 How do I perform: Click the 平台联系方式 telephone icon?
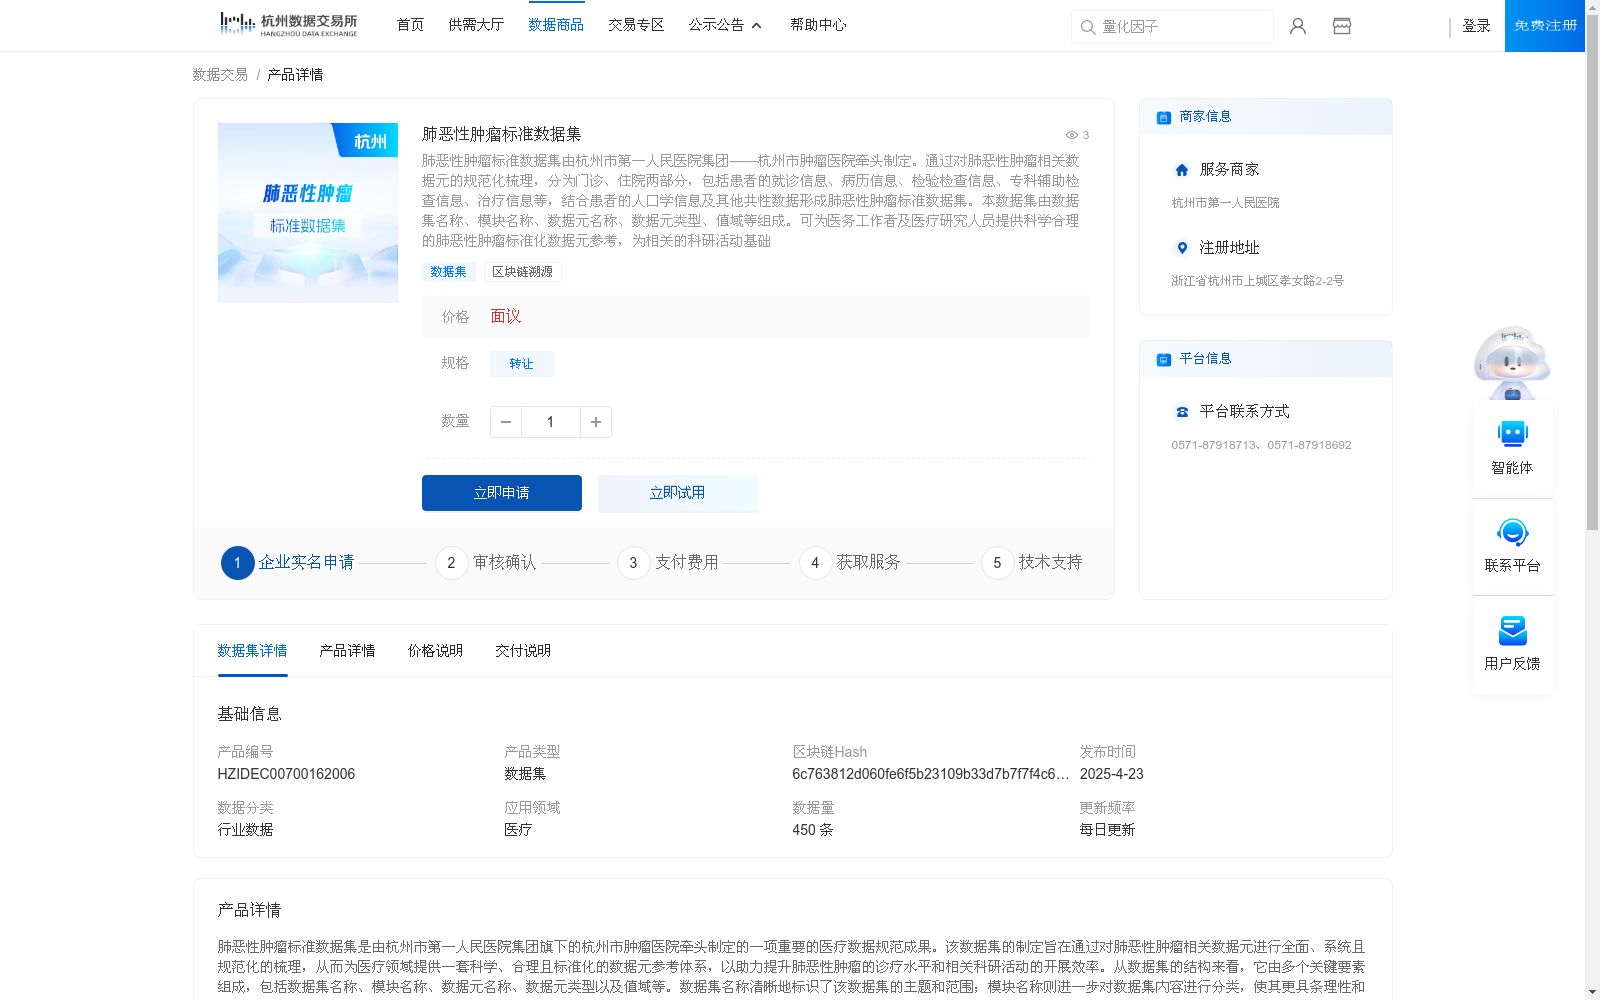1182,412
